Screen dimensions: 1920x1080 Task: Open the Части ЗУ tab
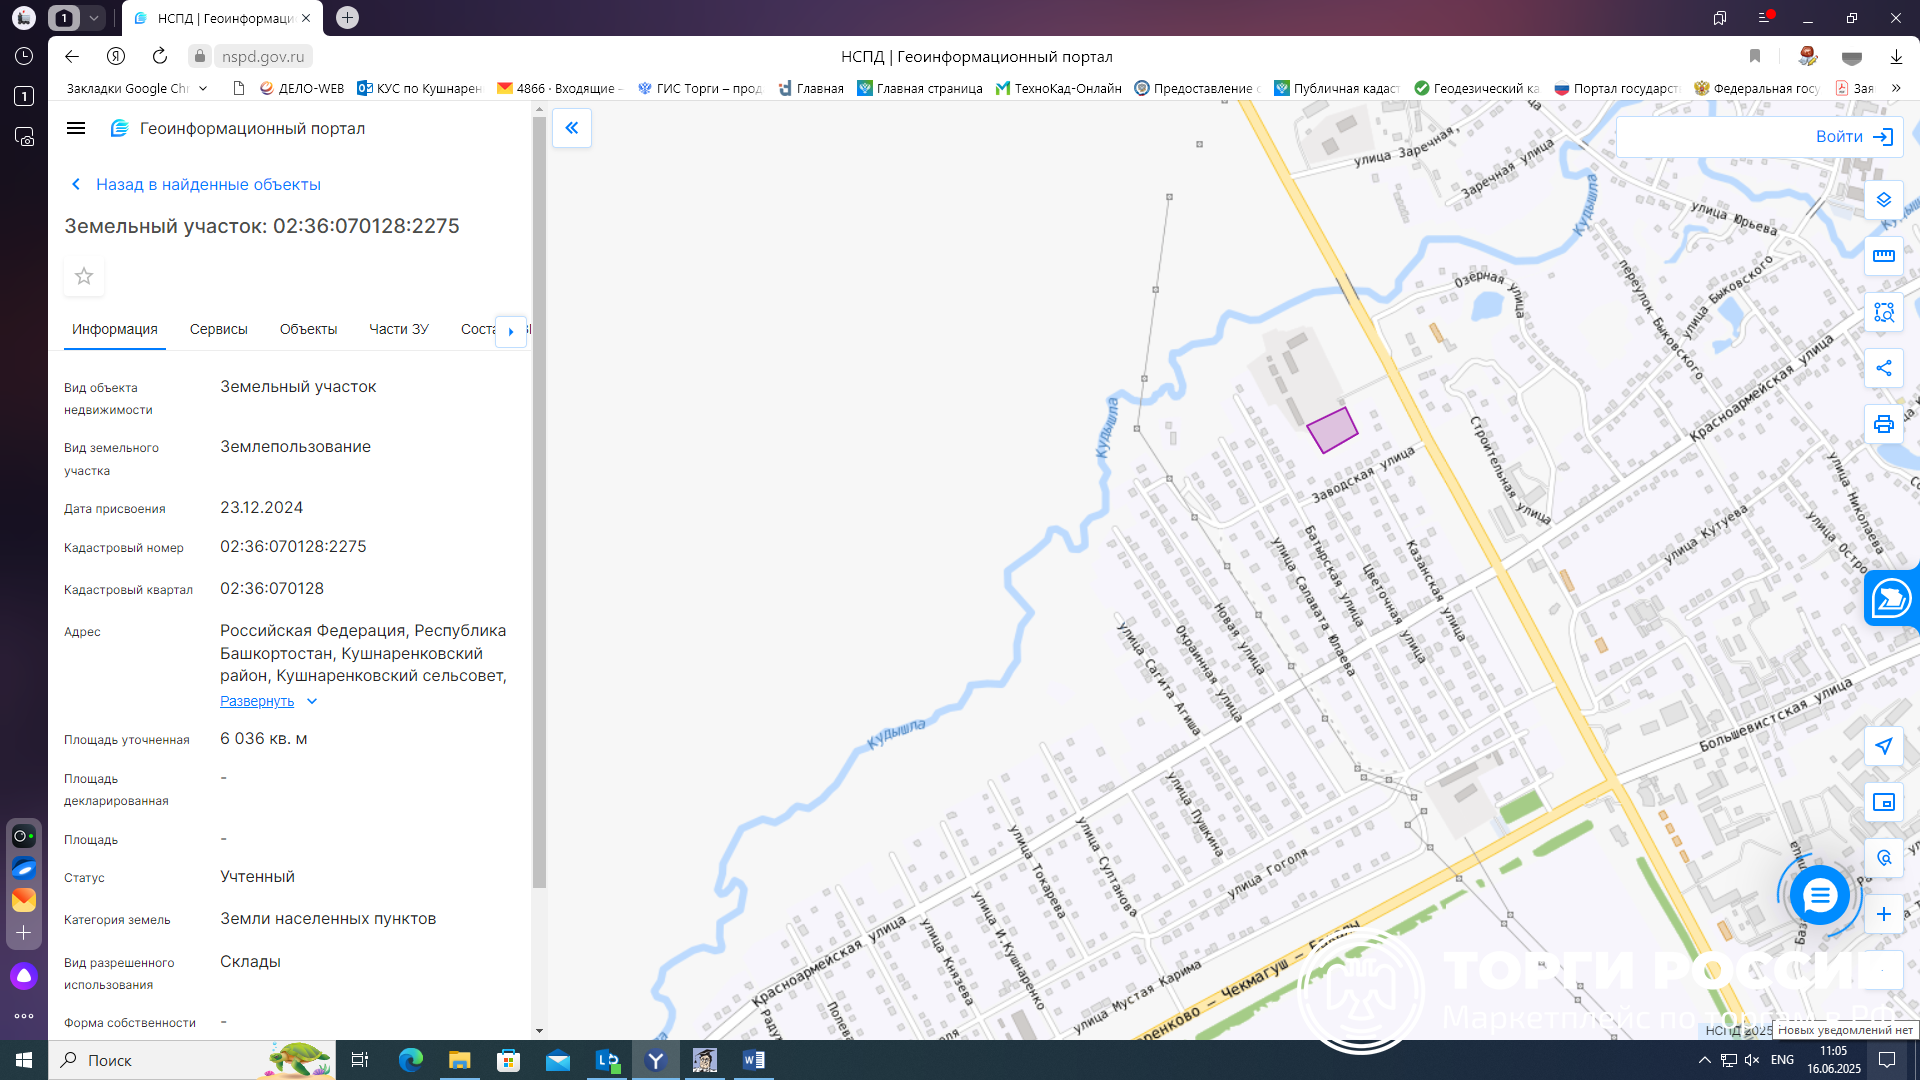click(x=398, y=329)
